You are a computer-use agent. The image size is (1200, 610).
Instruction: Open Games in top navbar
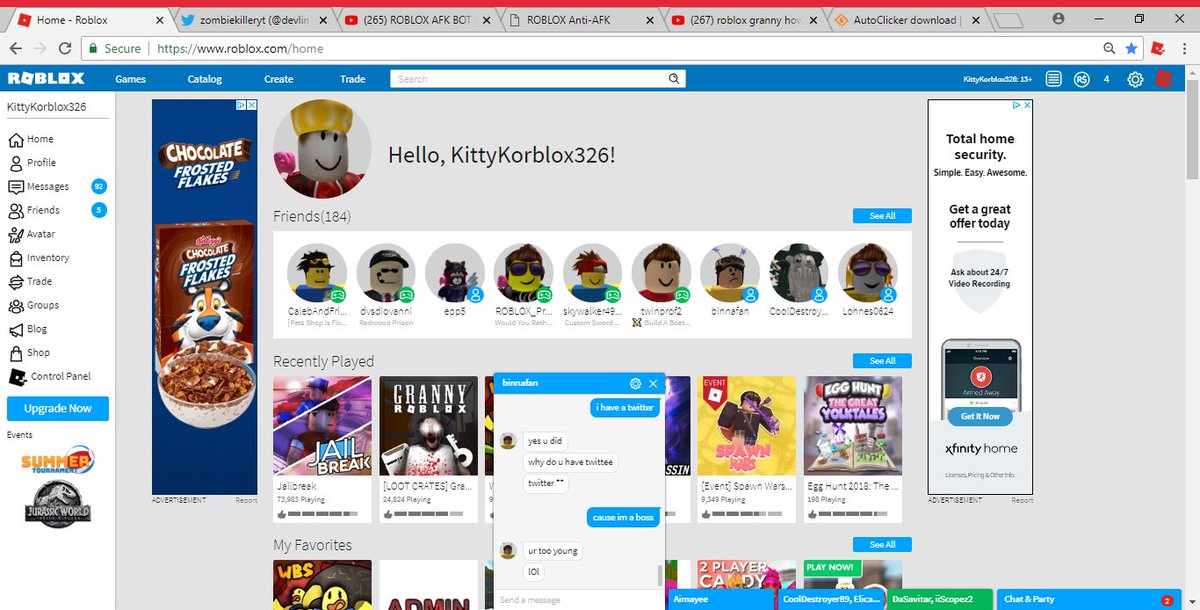130,79
